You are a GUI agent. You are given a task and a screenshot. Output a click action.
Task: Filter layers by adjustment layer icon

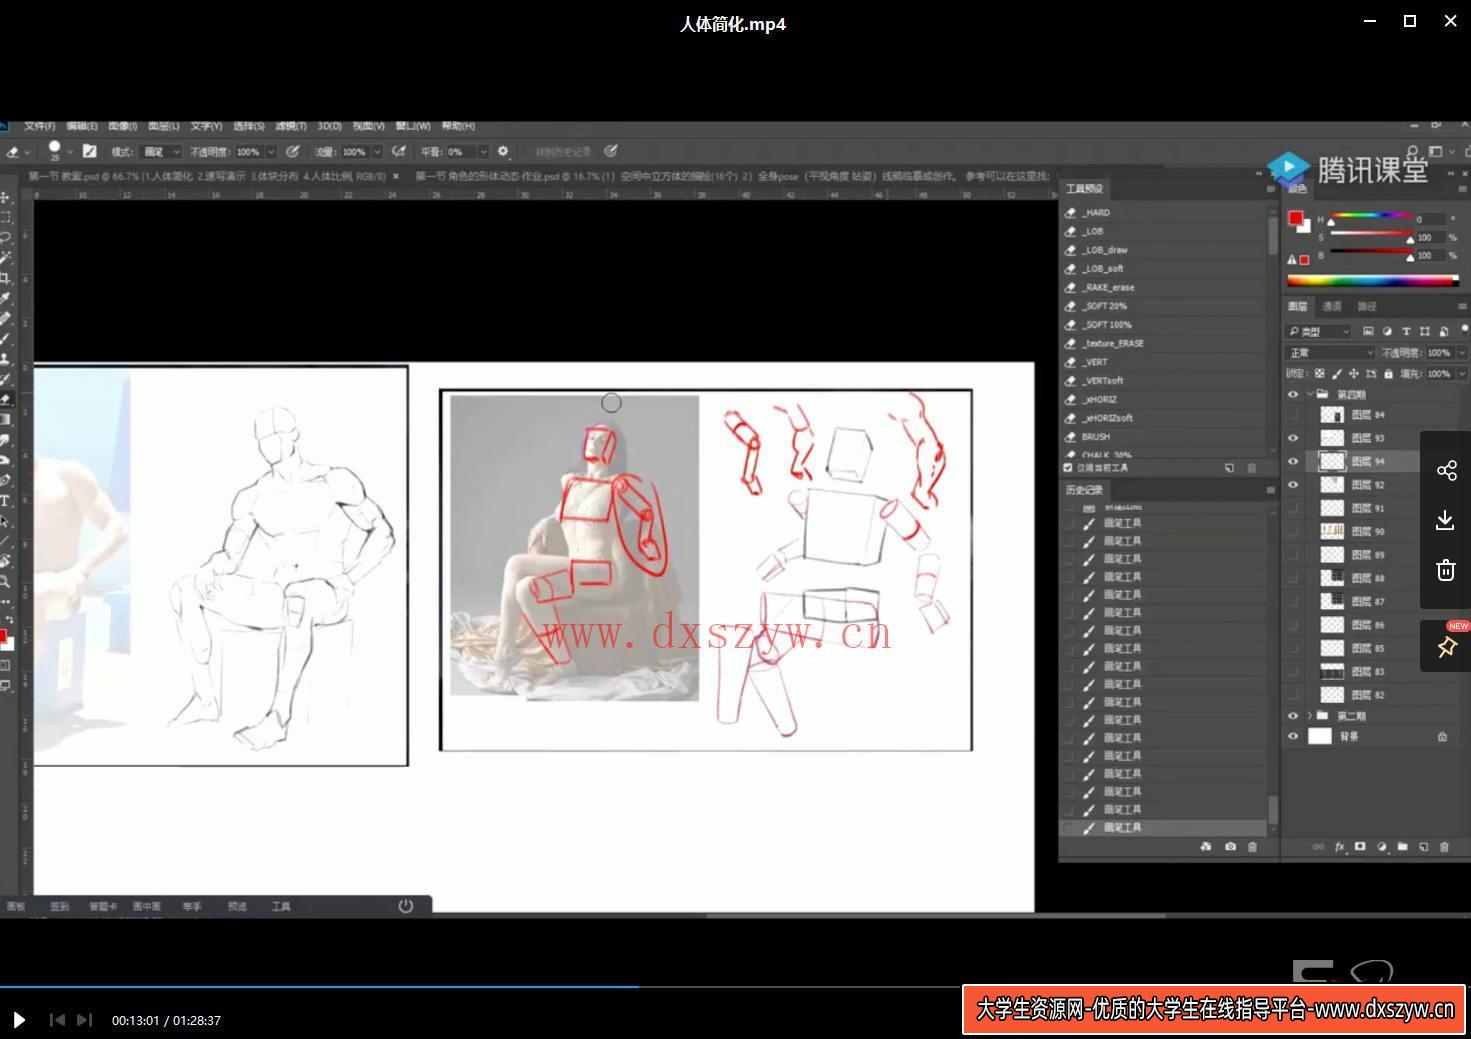(1387, 331)
